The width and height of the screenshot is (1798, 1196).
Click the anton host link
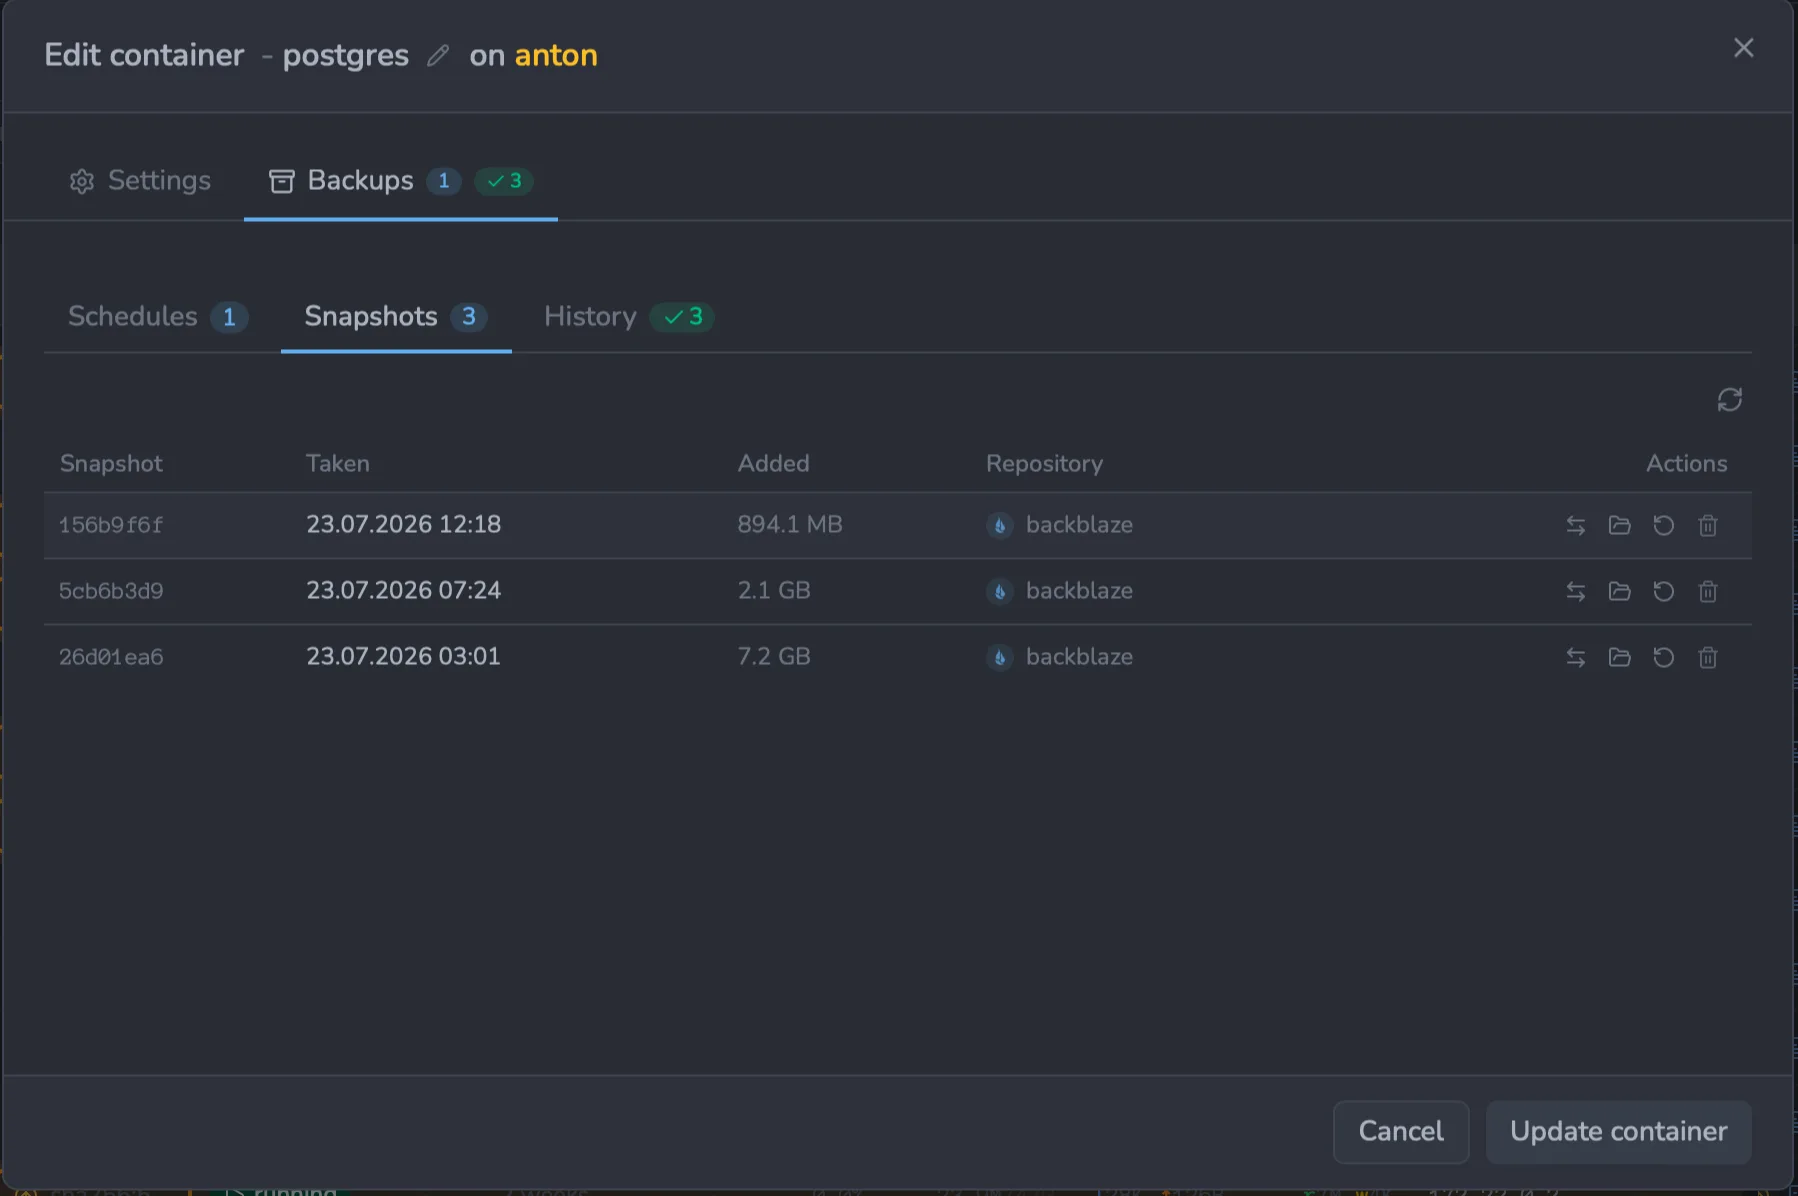point(556,55)
